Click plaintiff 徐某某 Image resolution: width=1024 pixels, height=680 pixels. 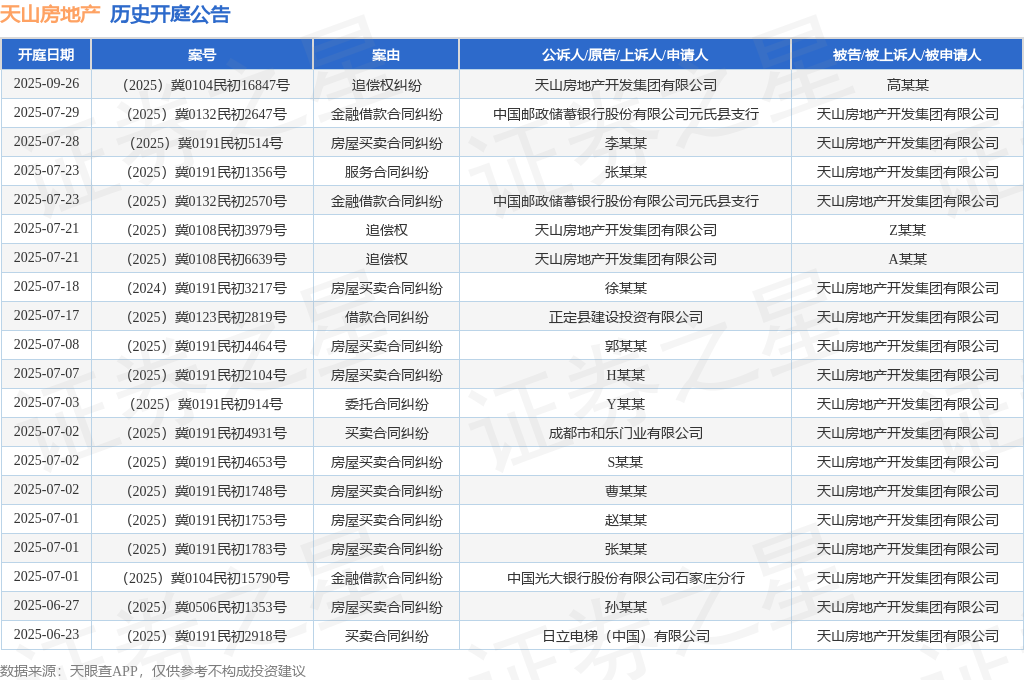click(626, 288)
